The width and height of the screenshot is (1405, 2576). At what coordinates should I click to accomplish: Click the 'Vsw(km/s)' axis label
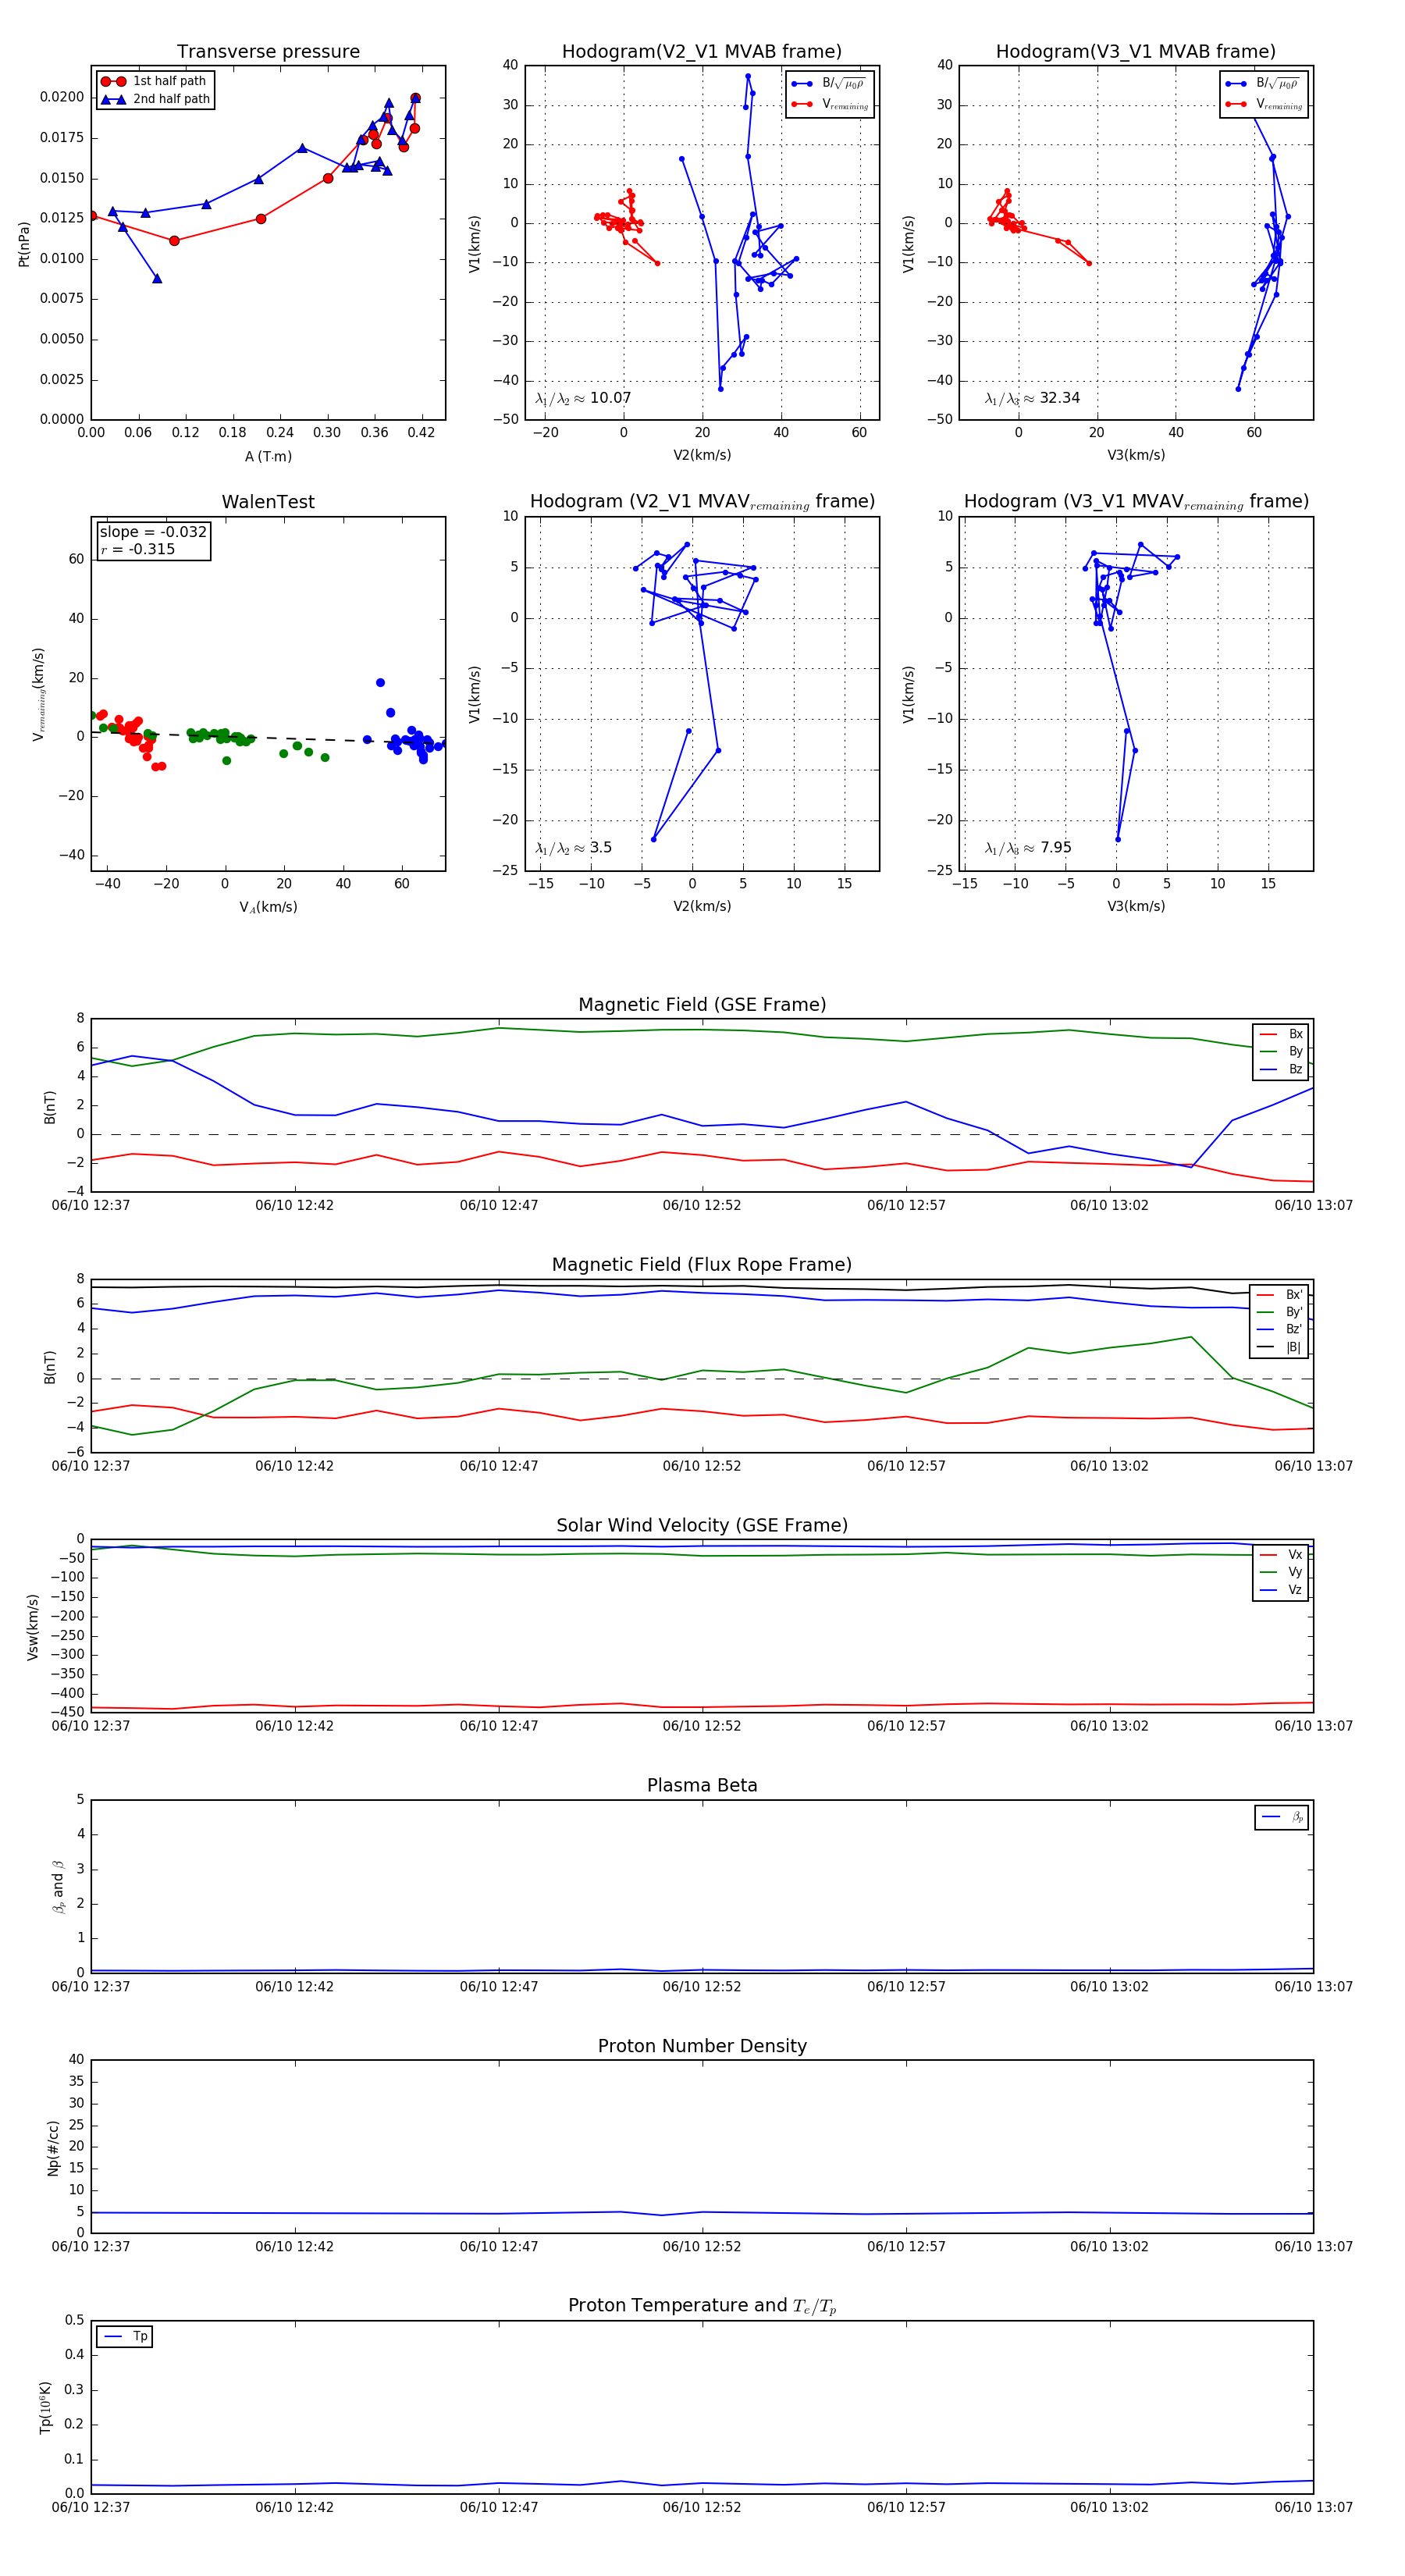pyautogui.click(x=33, y=1627)
